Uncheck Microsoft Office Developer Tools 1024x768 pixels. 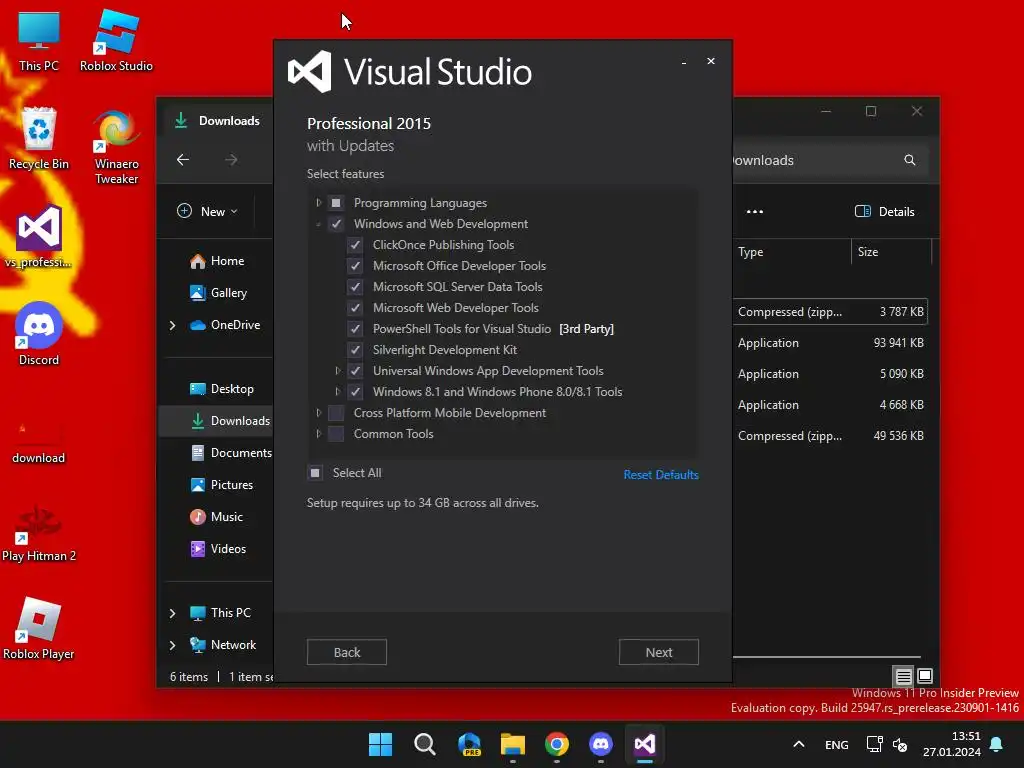point(355,266)
